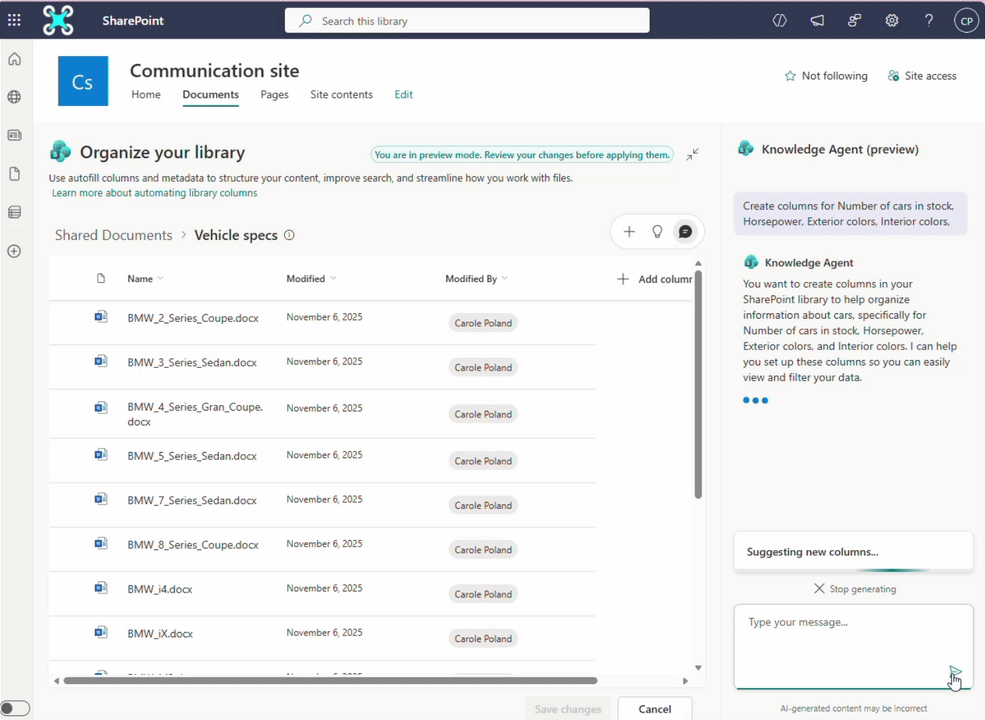Open the Knowledge Agent chat bubble icon

click(685, 231)
